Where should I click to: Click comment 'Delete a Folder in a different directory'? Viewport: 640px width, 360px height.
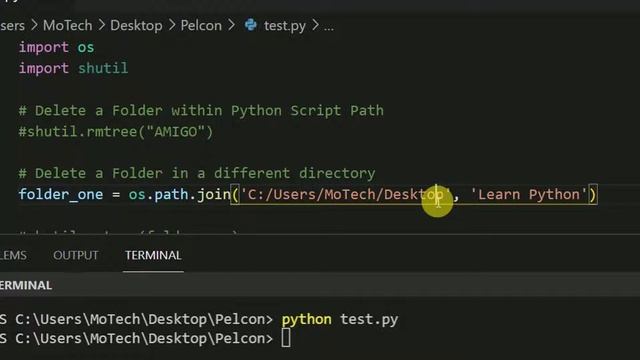(197, 173)
